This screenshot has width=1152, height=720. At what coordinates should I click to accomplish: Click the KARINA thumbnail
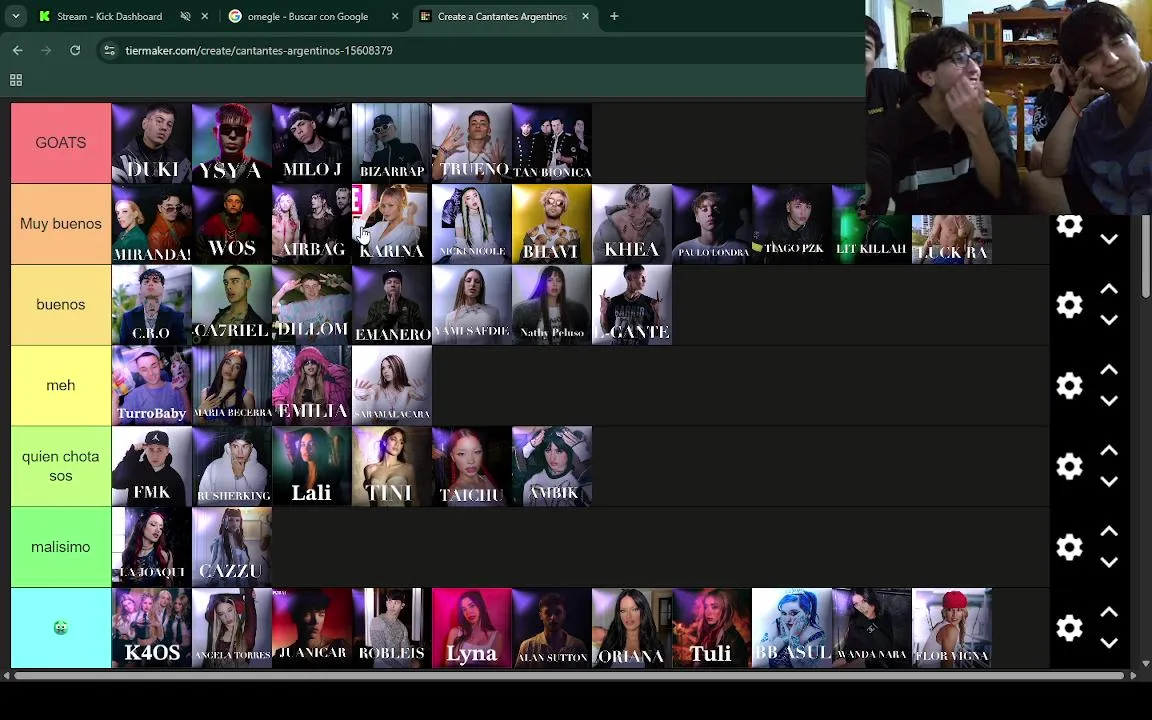(x=392, y=223)
